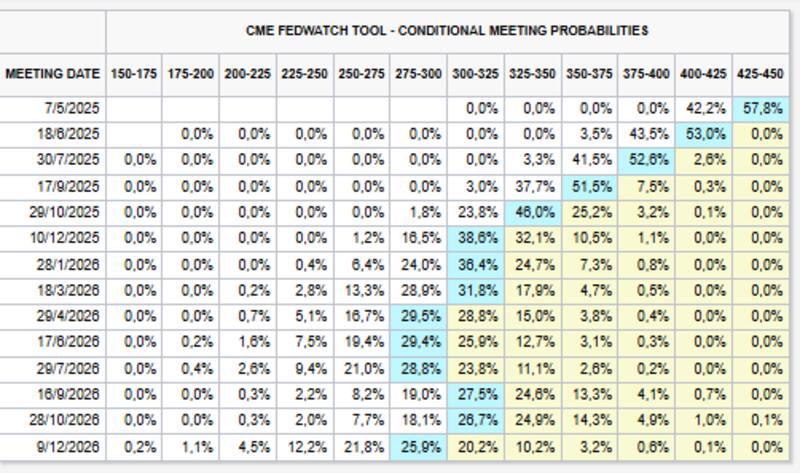
Task: Click the CME FedWatch Tool table title
Action: tap(447, 31)
